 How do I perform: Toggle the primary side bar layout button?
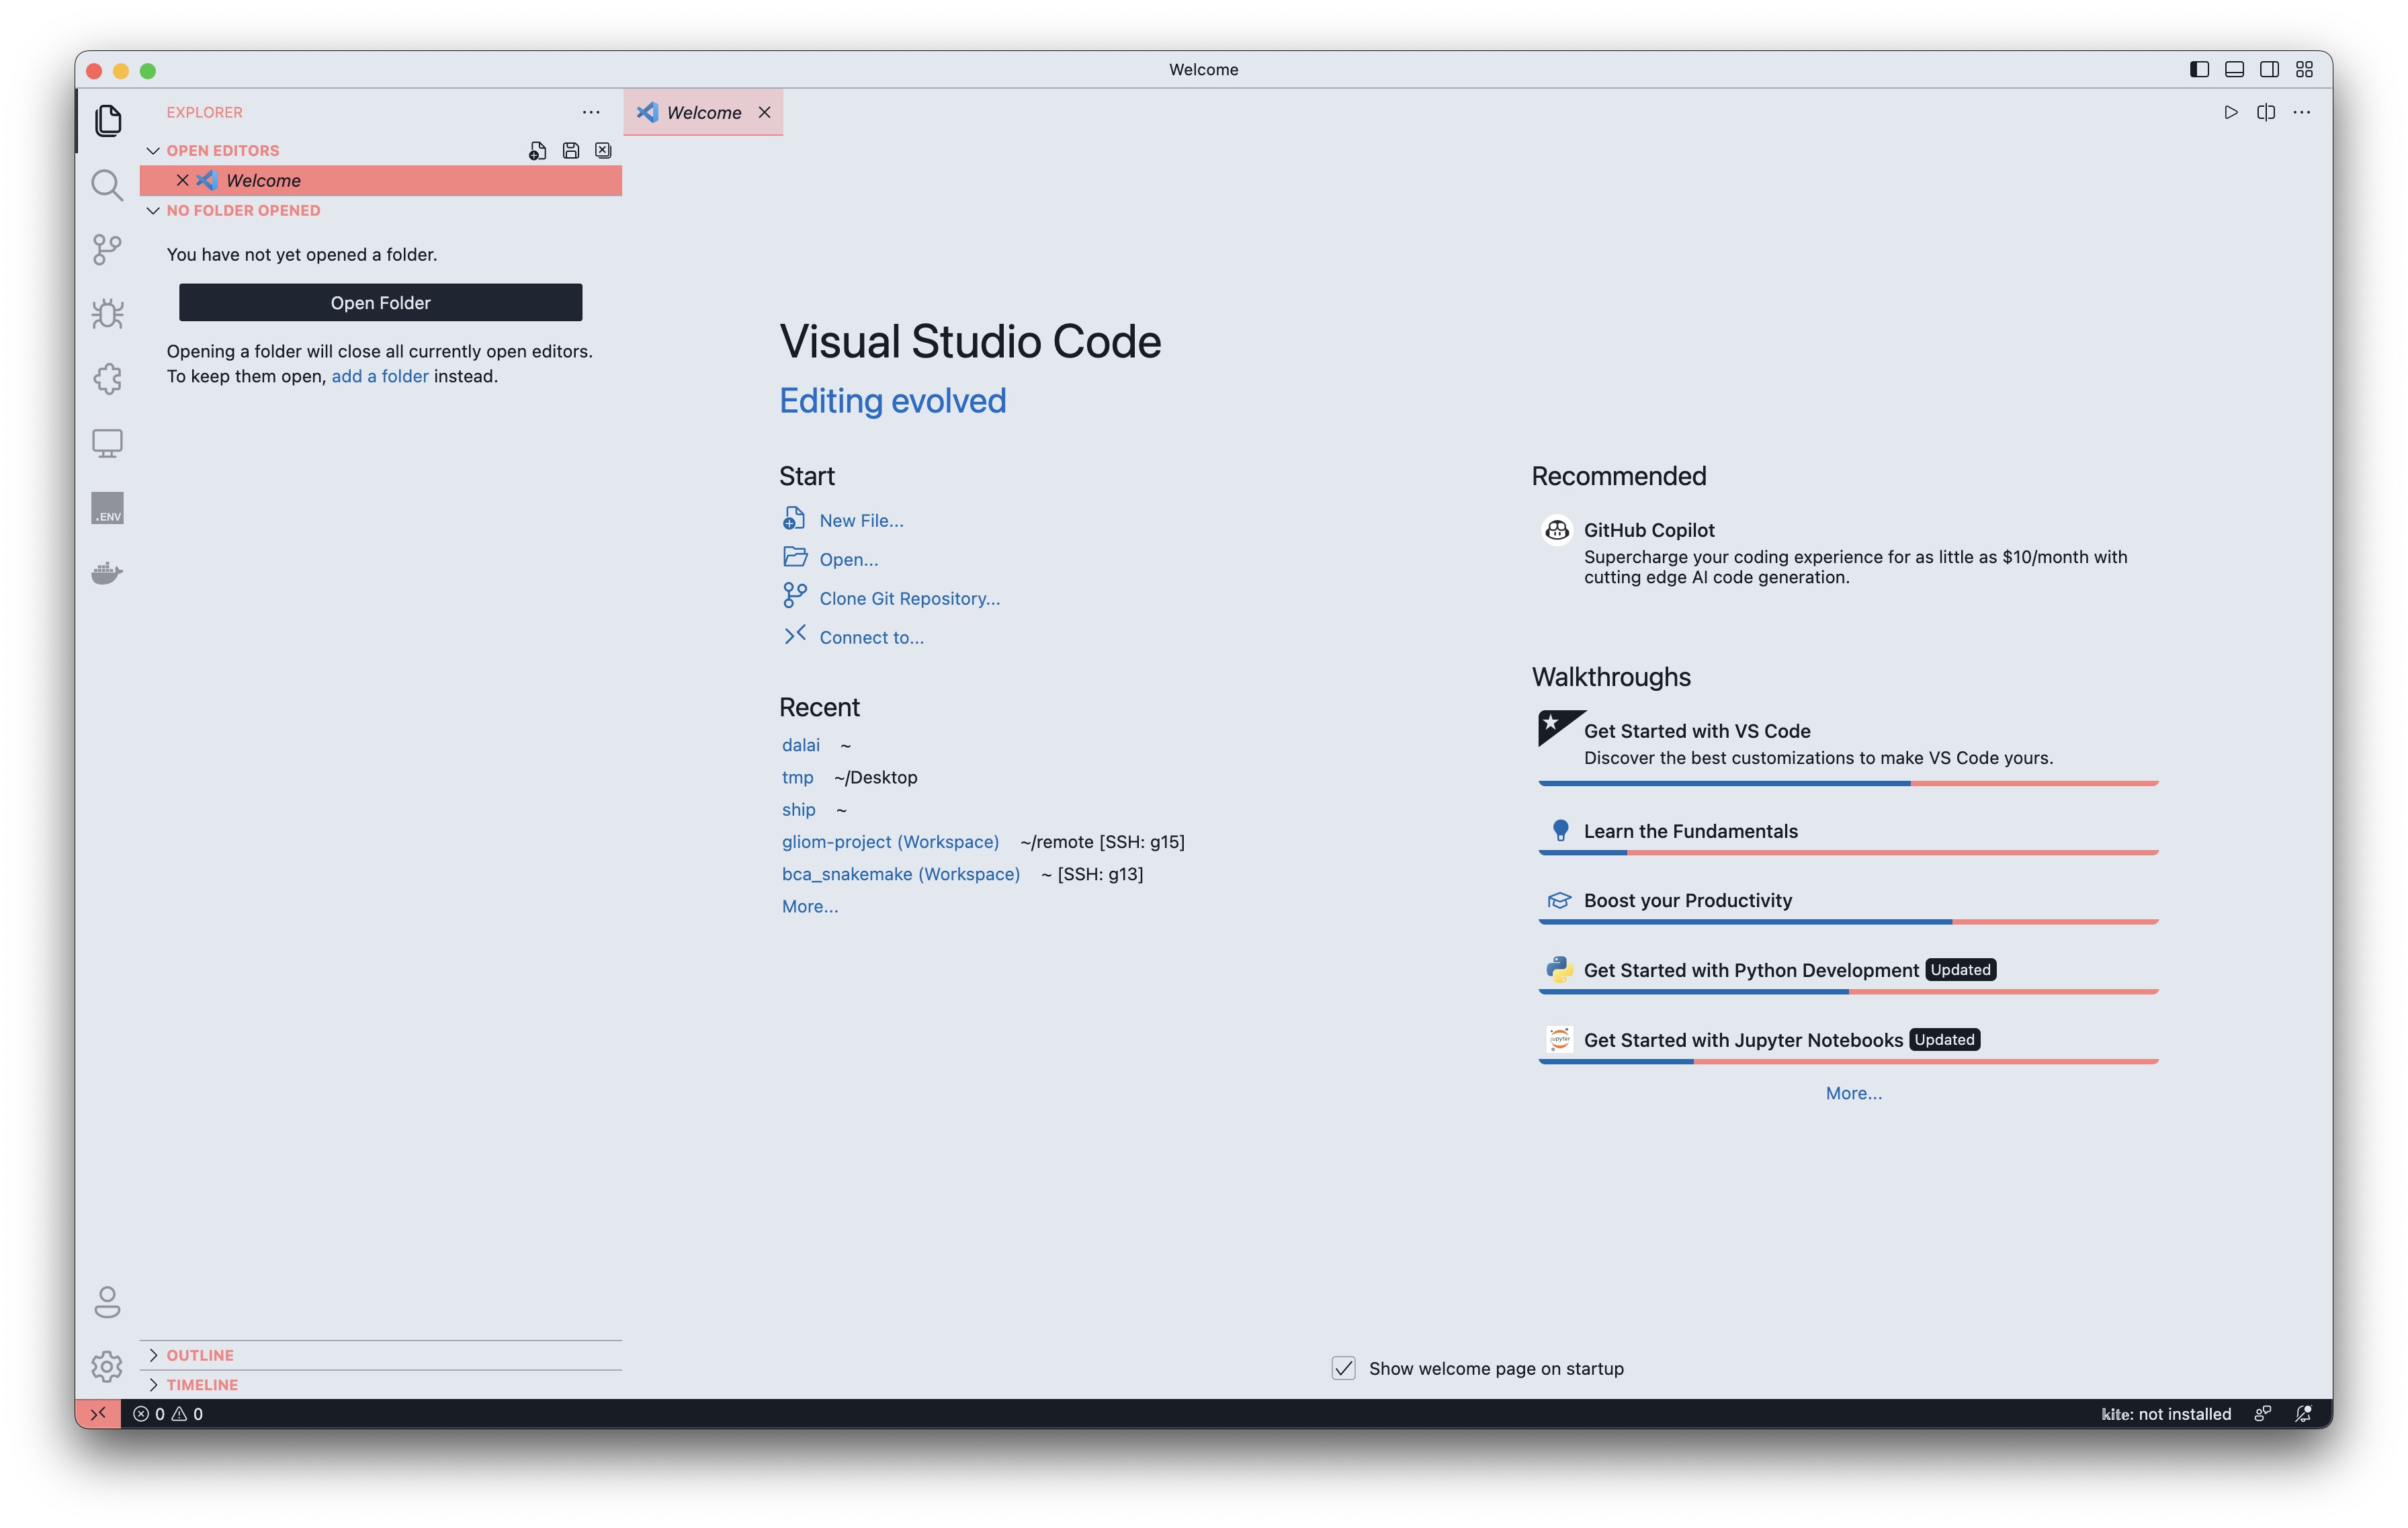(x=2198, y=69)
